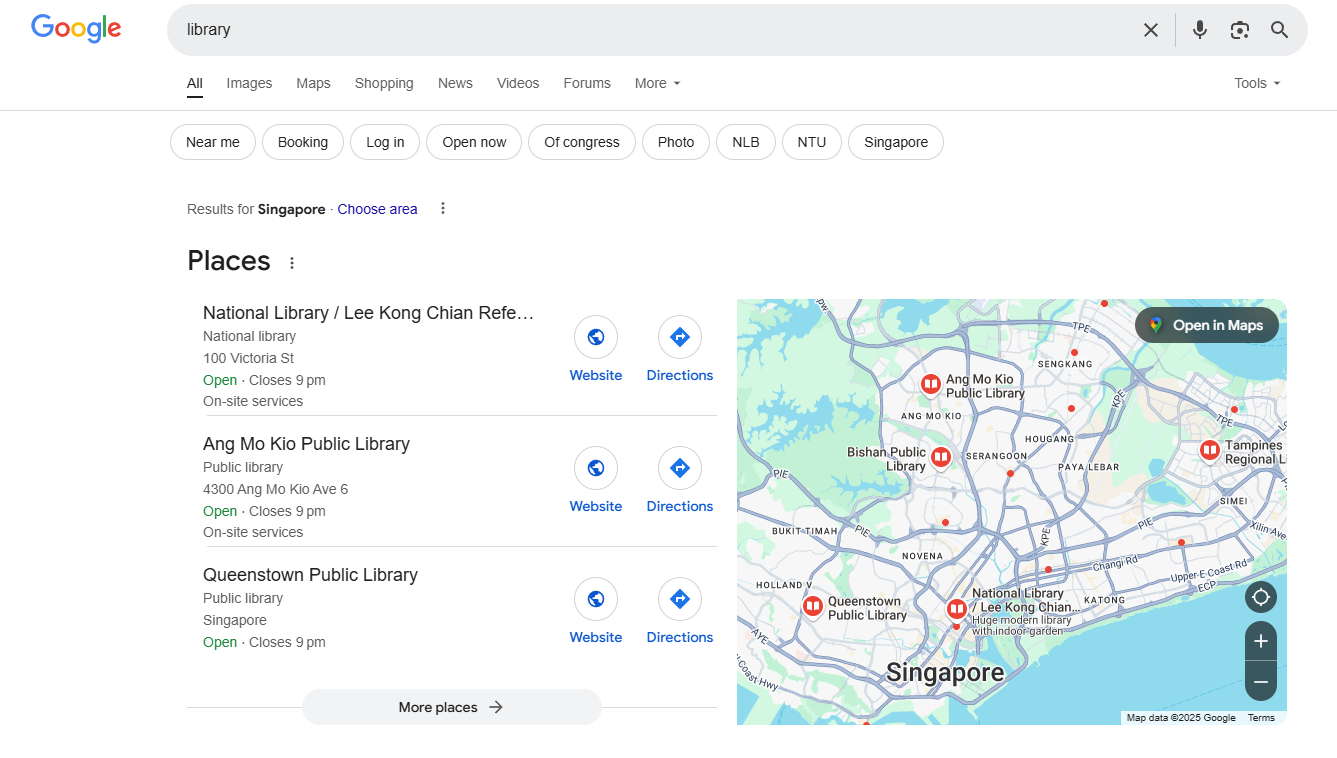1337x758 pixels.
Task: Apply the Booking filter chip
Action: tap(303, 142)
